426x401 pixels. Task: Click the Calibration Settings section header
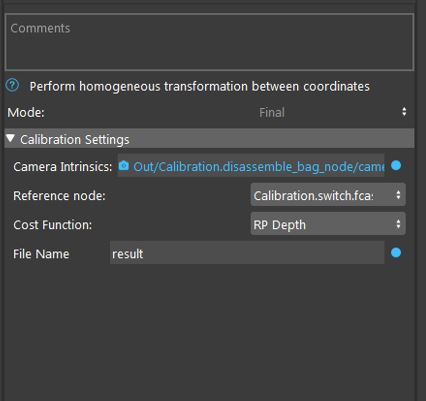coord(209,139)
